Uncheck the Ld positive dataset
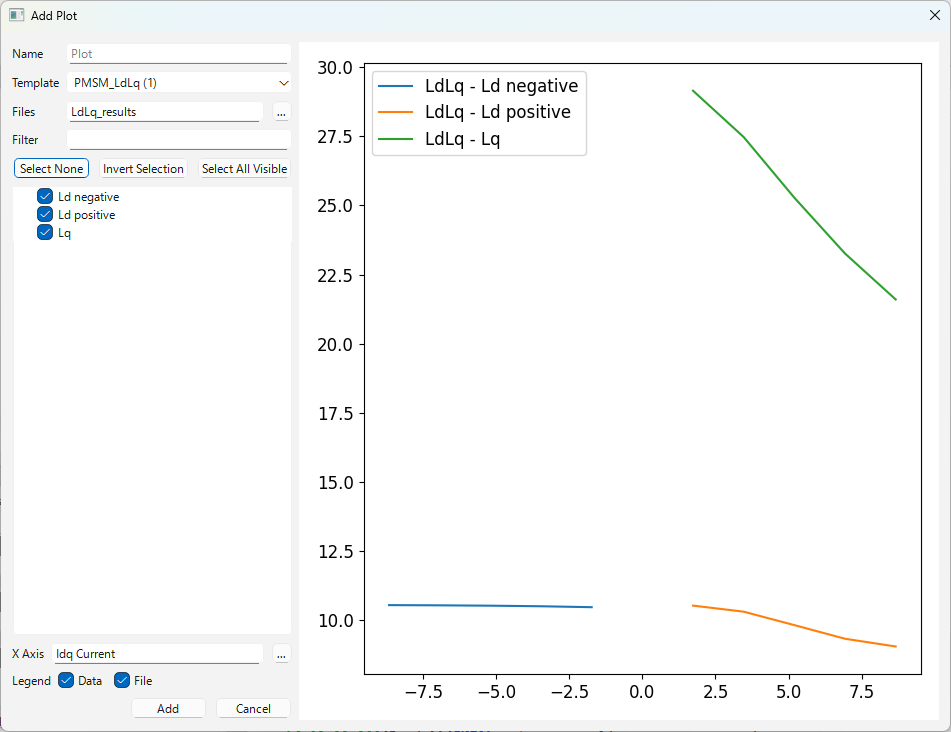The width and height of the screenshot is (951, 732). tap(44, 214)
